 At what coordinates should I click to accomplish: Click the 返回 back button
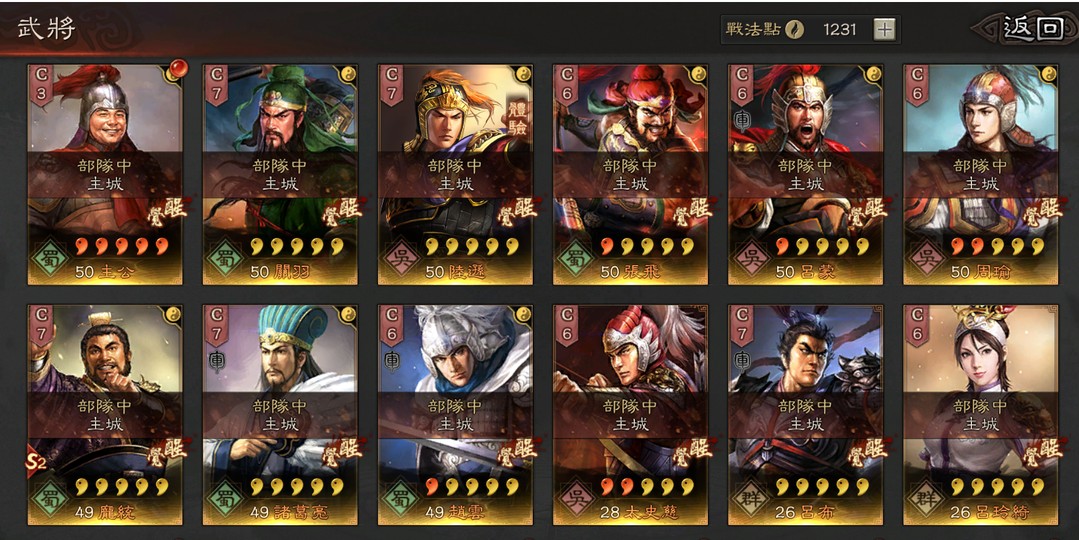click(1034, 28)
